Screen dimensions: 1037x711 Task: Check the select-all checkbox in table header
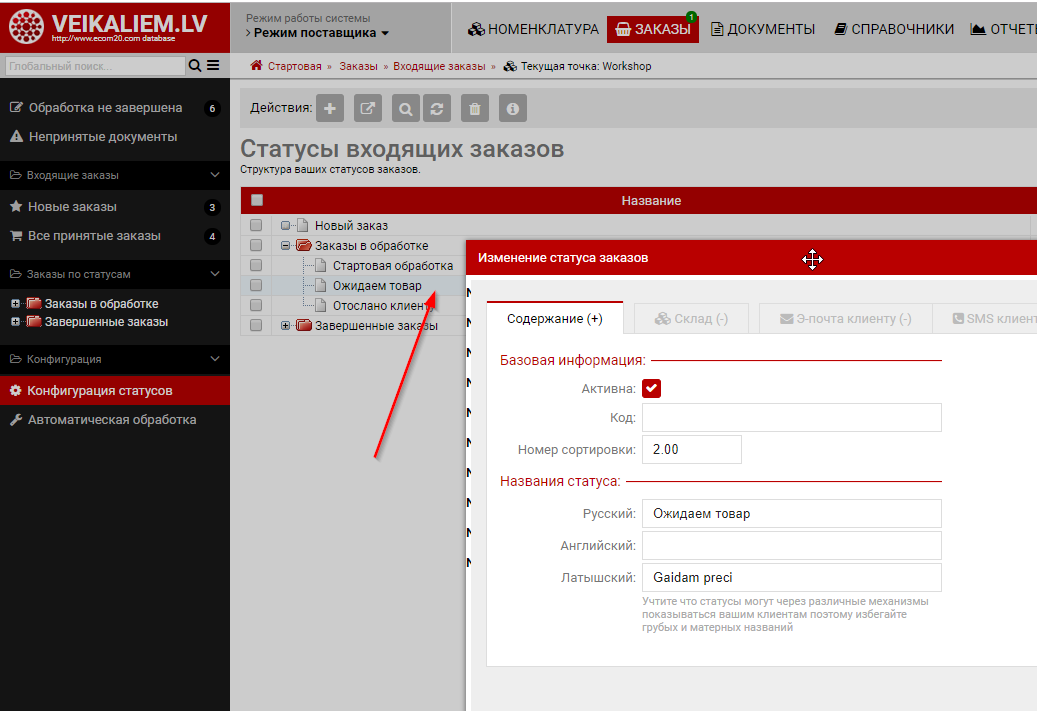click(x=257, y=200)
